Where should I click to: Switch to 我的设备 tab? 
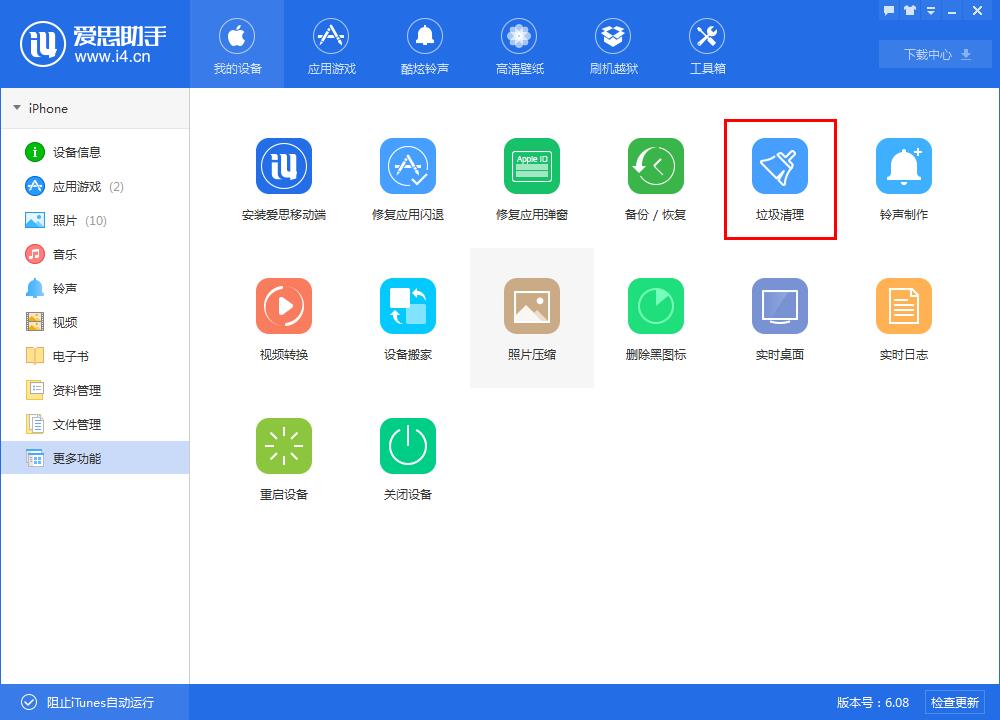point(237,46)
